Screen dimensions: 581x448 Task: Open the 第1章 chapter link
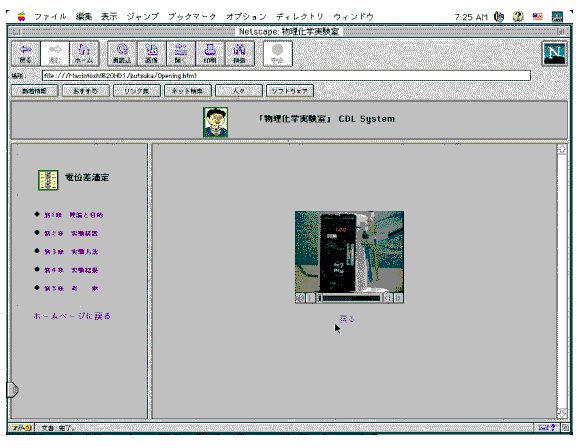click(x=73, y=215)
